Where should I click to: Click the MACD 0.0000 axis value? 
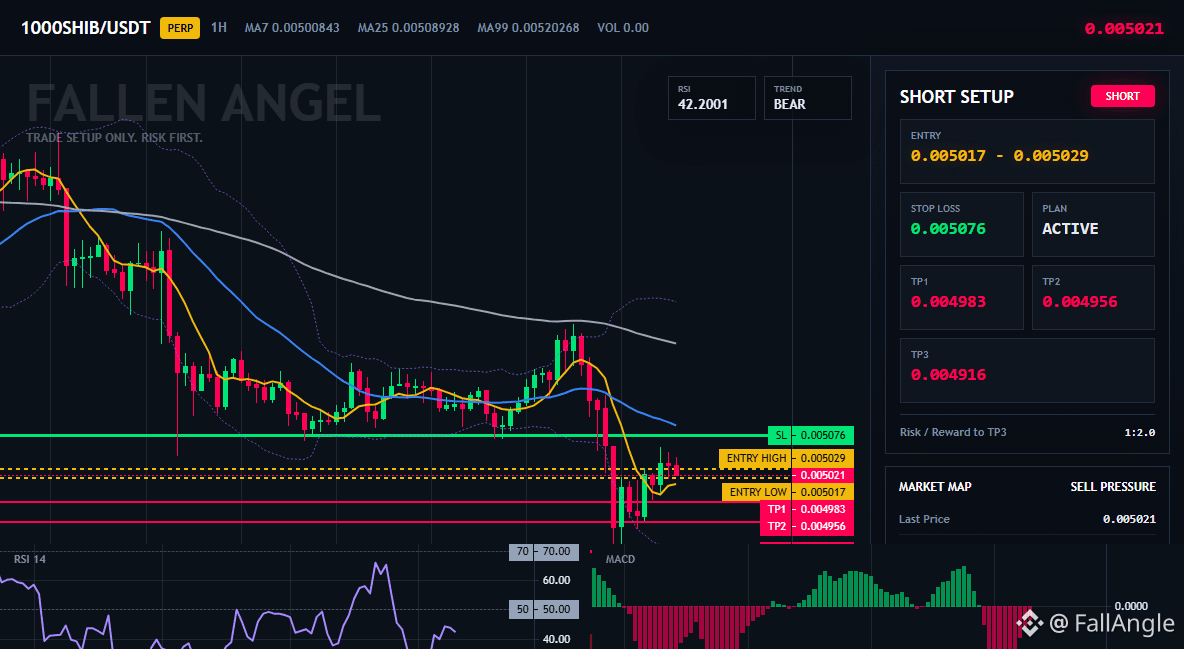pos(1131,606)
